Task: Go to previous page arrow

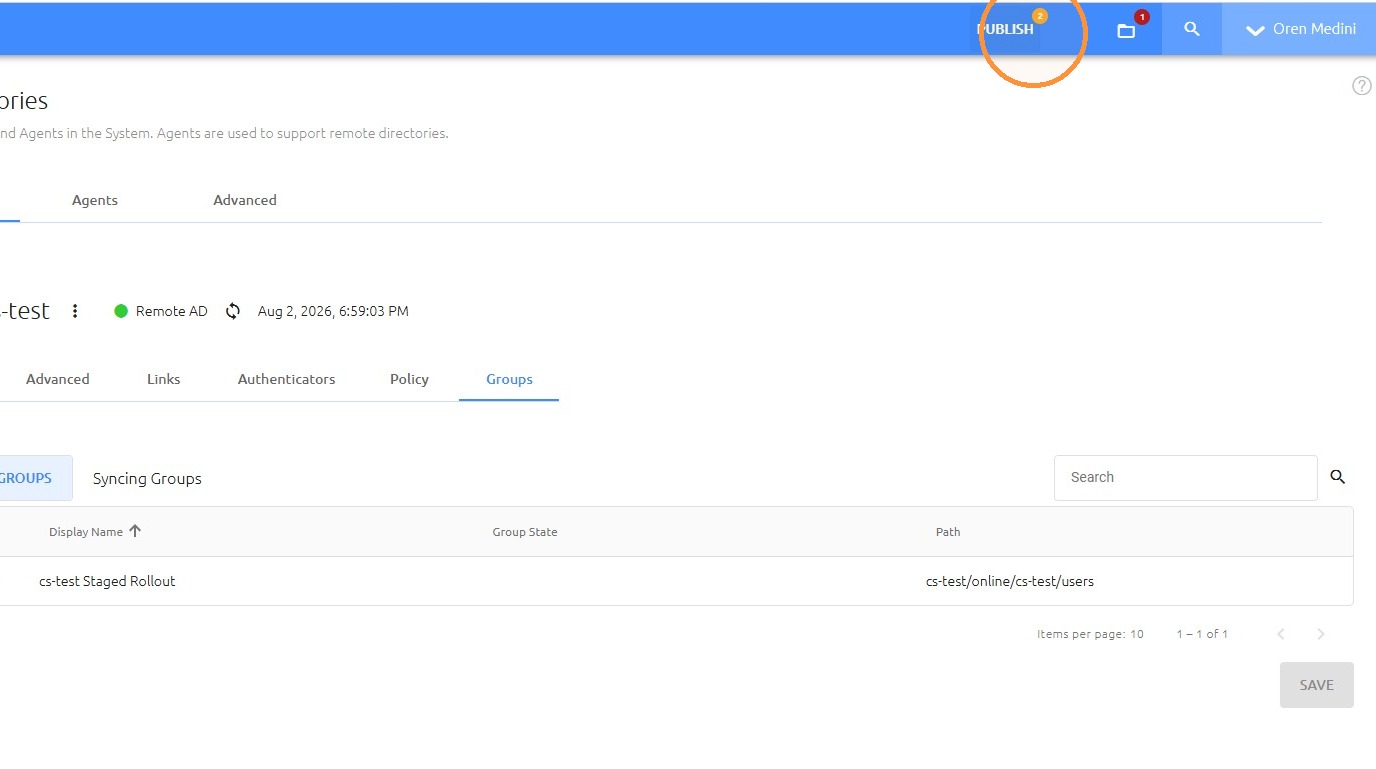Action: coord(1281,634)
